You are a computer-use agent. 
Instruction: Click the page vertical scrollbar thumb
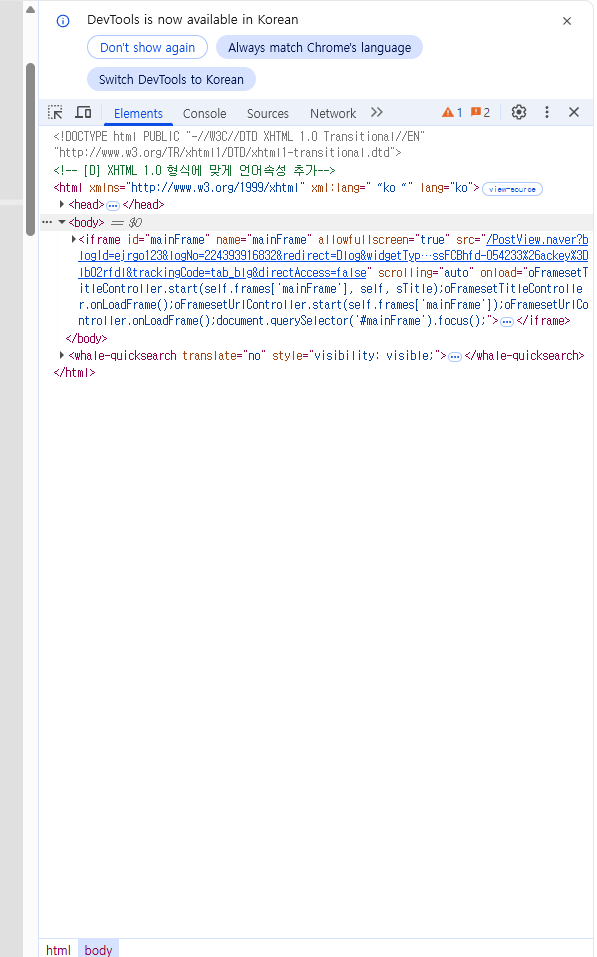[x=30, y=149]
